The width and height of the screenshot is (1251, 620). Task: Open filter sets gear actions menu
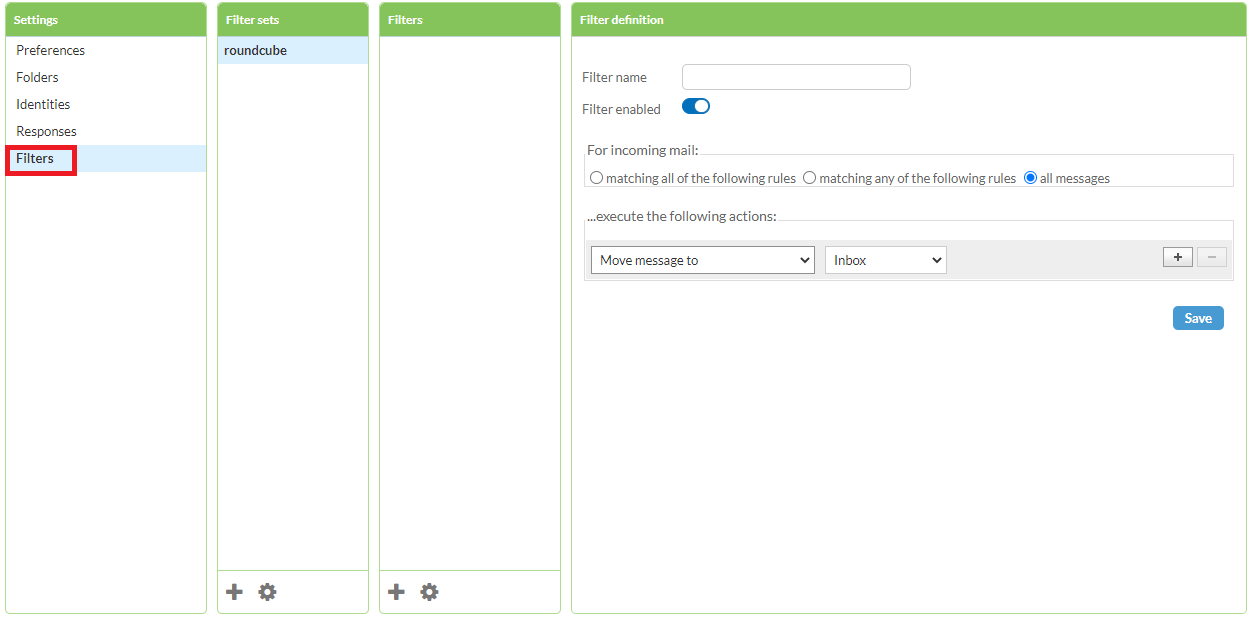[267, 592]
